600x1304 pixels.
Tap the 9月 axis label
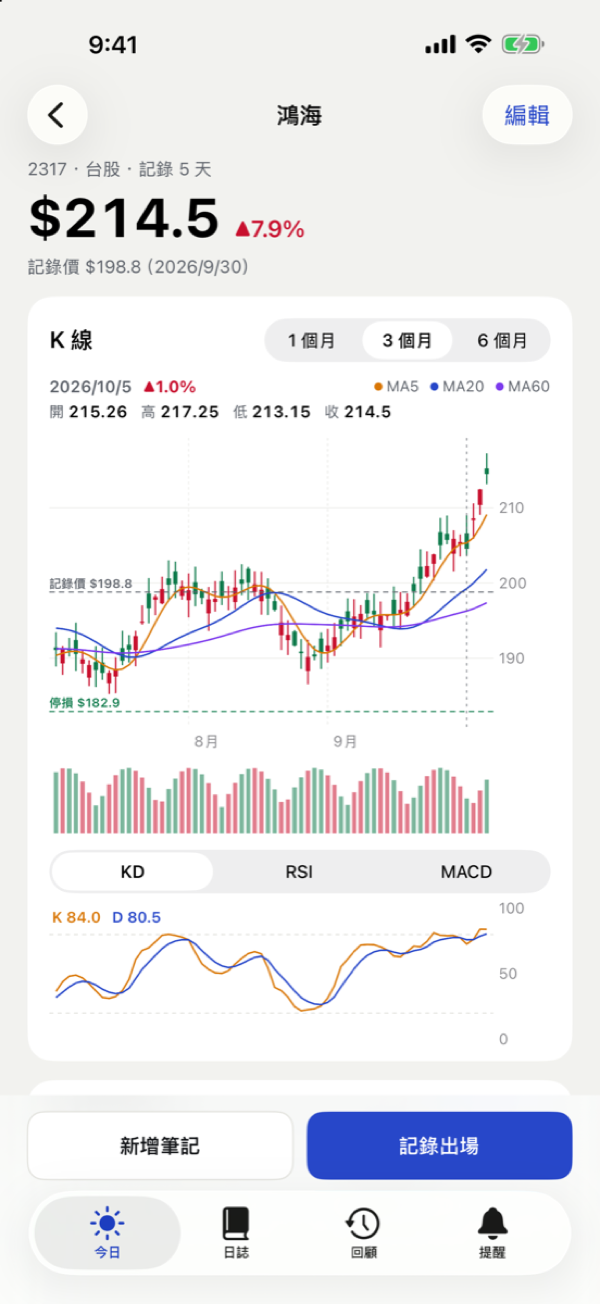345,741
